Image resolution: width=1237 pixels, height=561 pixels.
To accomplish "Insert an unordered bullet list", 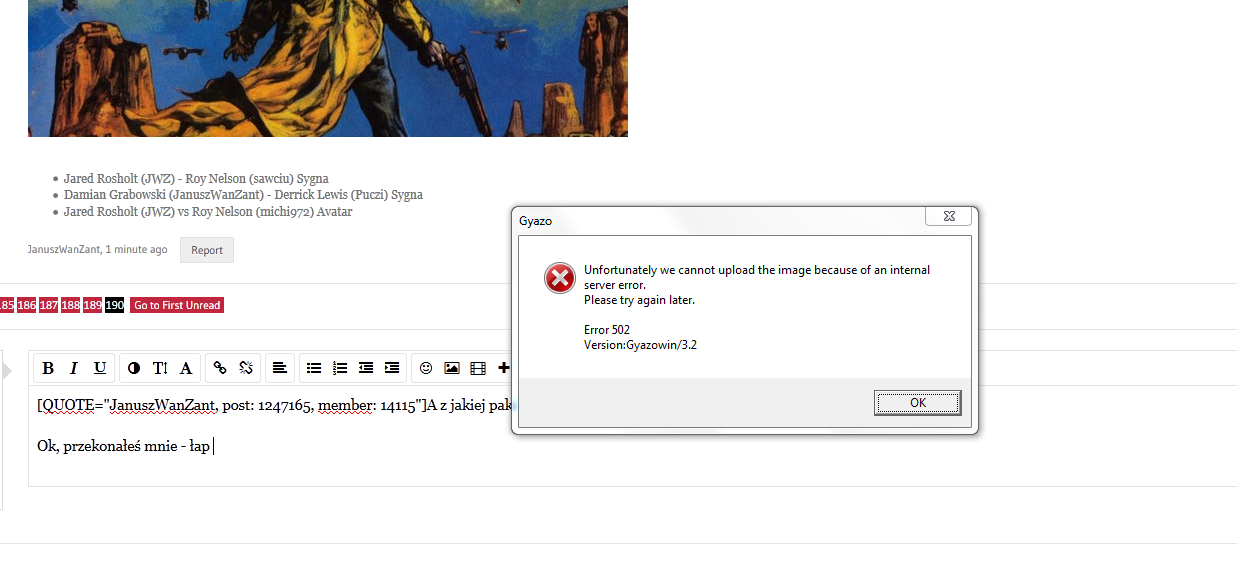I will pos(314,368).
